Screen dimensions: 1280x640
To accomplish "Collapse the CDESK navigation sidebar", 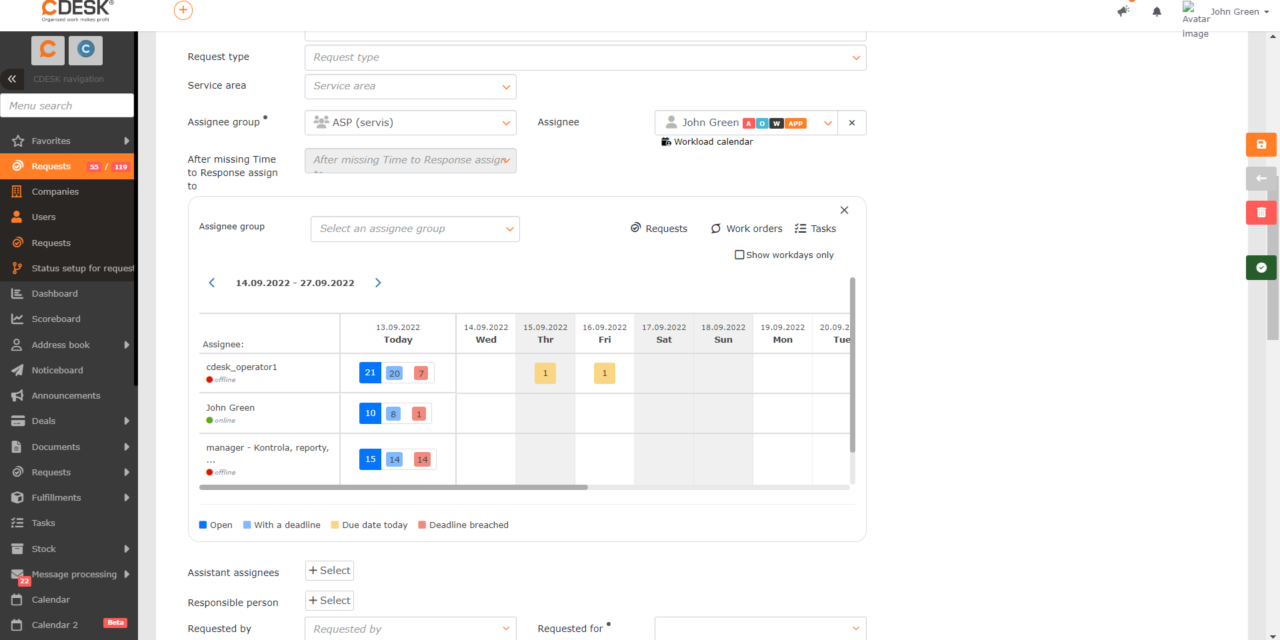I will click(12, 79).
